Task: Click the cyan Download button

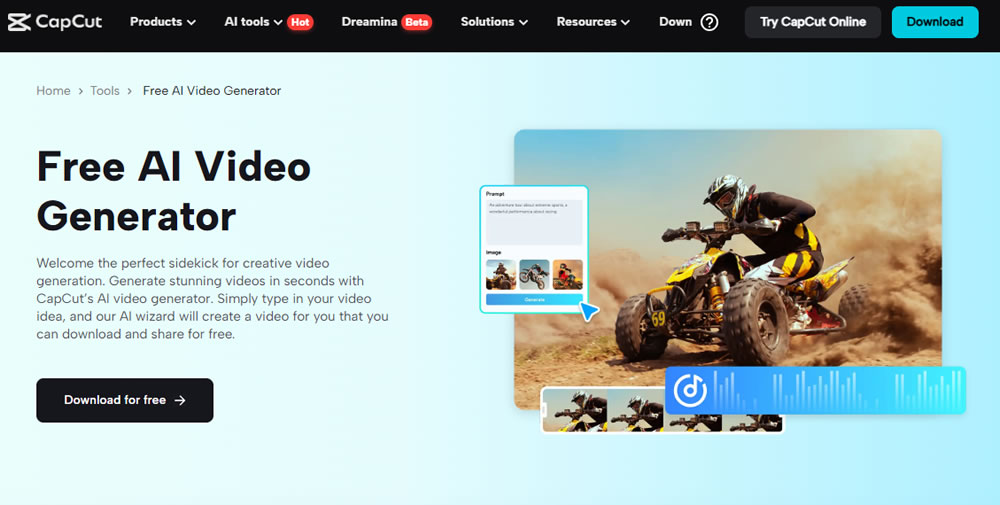Action: coord(935,22)
